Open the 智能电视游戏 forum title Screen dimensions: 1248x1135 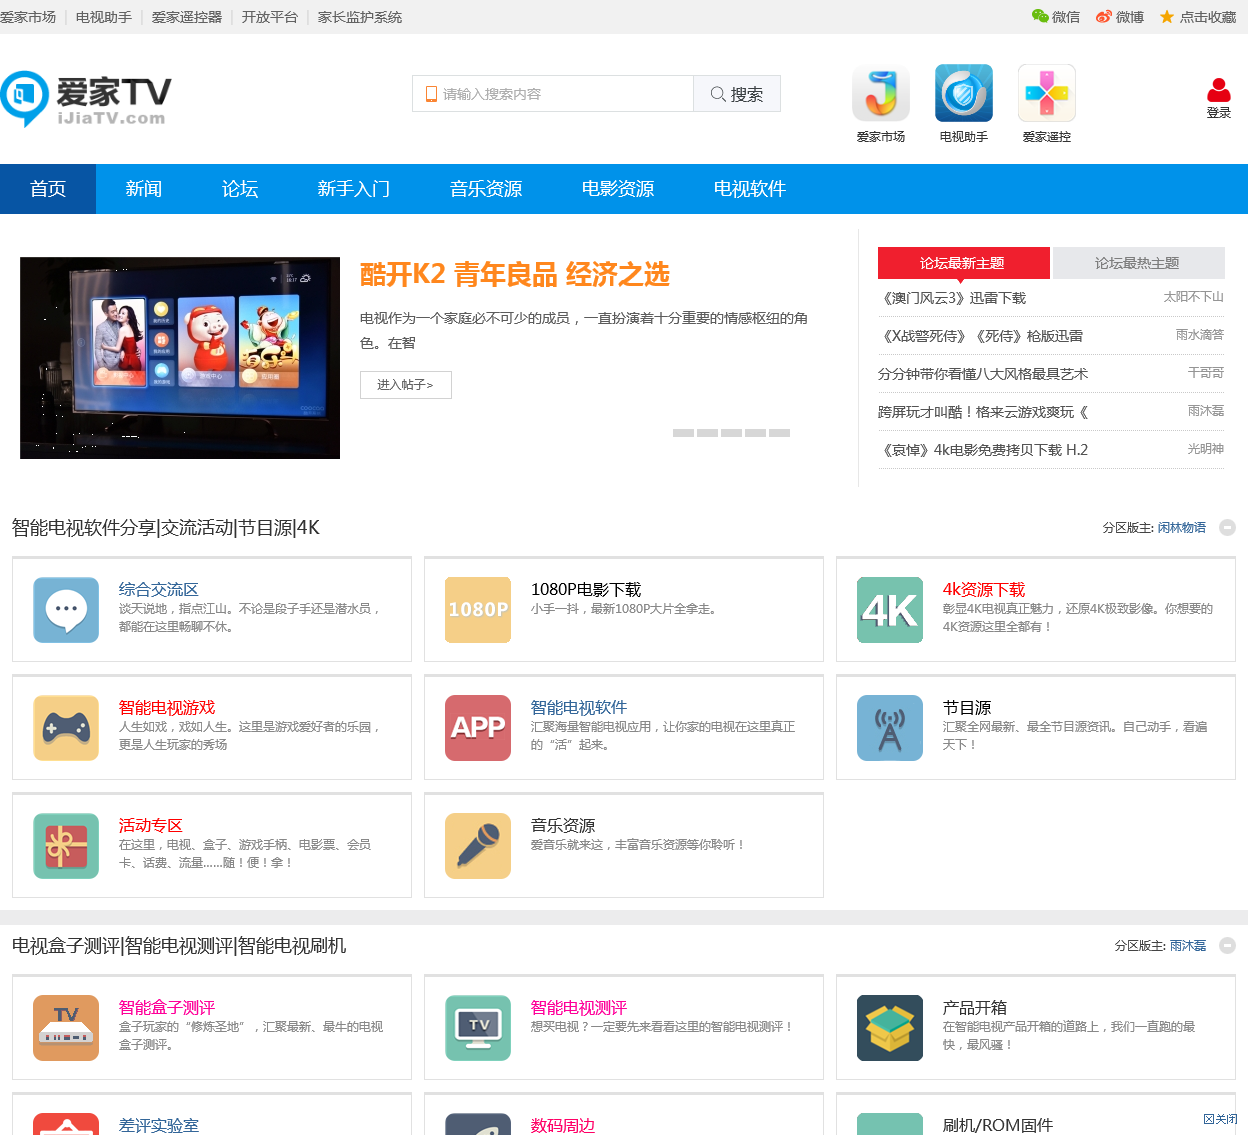pyautogui.click(x=167, y=708)
